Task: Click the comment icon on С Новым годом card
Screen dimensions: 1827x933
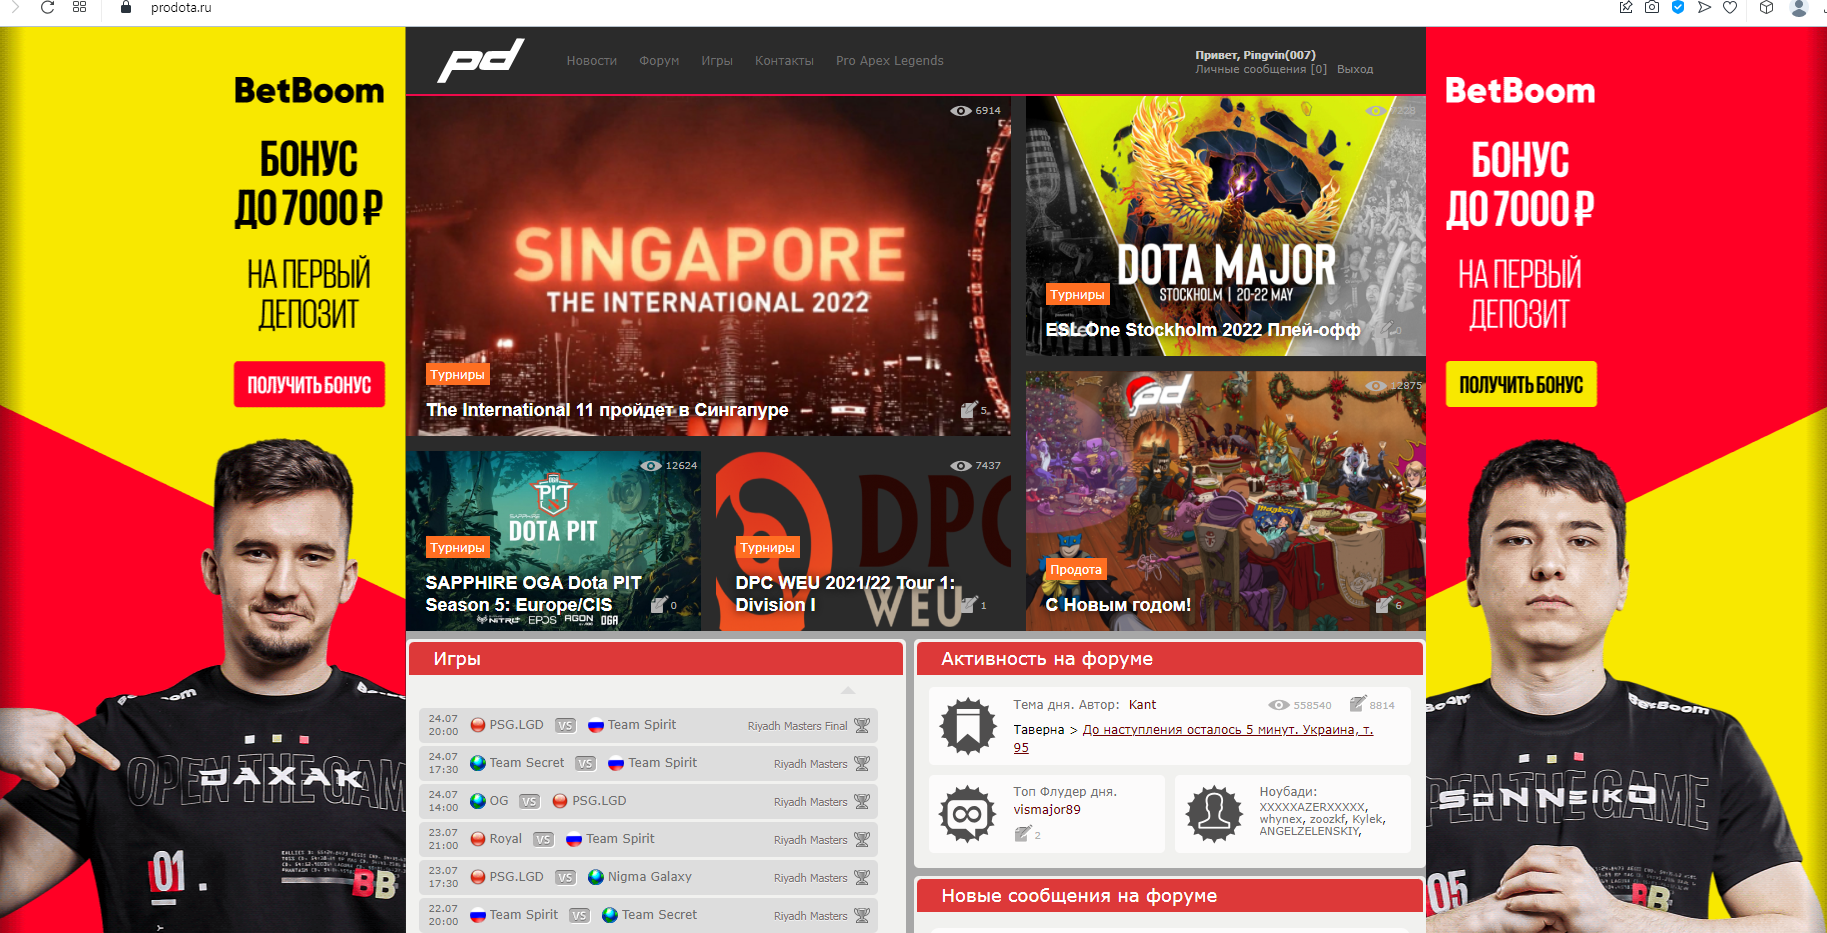Action: coord(1383,604)
